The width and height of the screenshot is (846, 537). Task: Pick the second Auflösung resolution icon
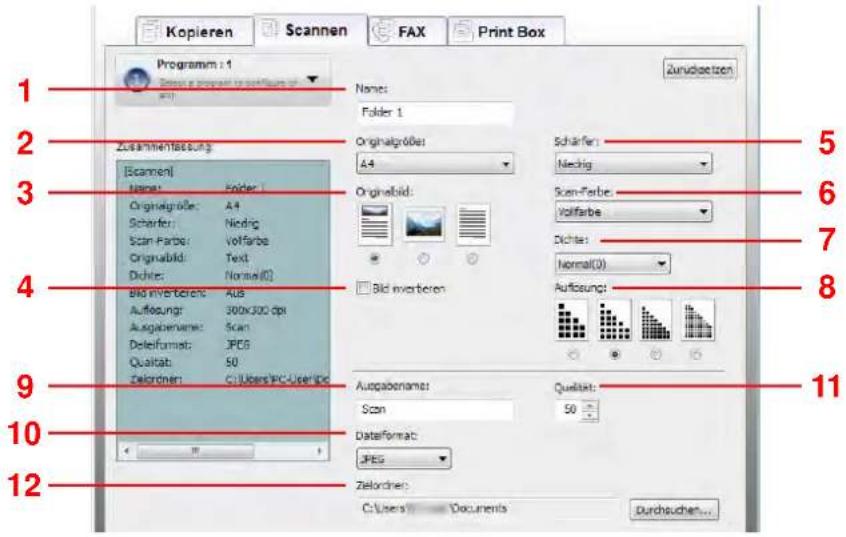click(x=615, y=320)
